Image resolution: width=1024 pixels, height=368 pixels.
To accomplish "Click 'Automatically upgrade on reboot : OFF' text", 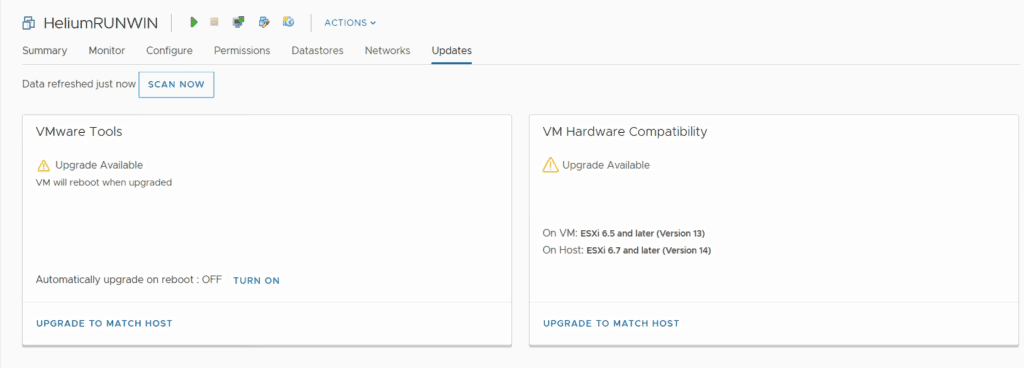I will tap(129, 279).
